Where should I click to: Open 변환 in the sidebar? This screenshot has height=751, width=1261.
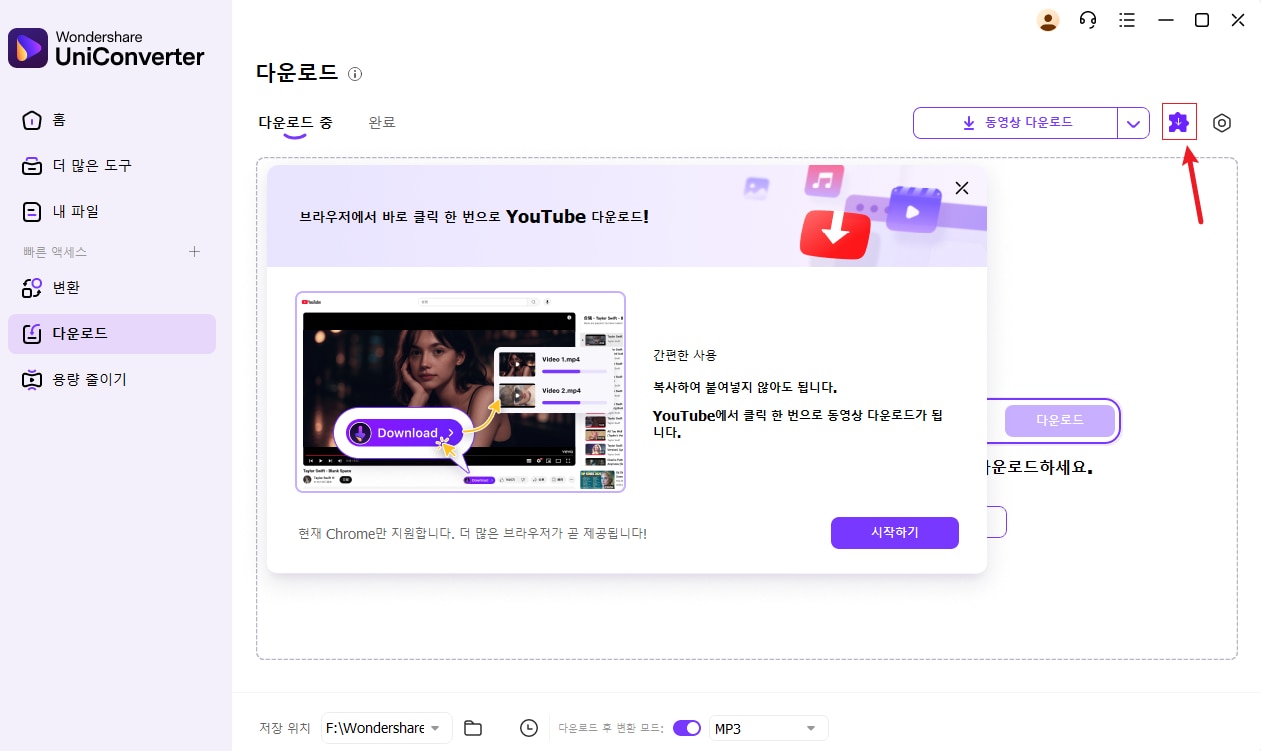coord(66,287)
